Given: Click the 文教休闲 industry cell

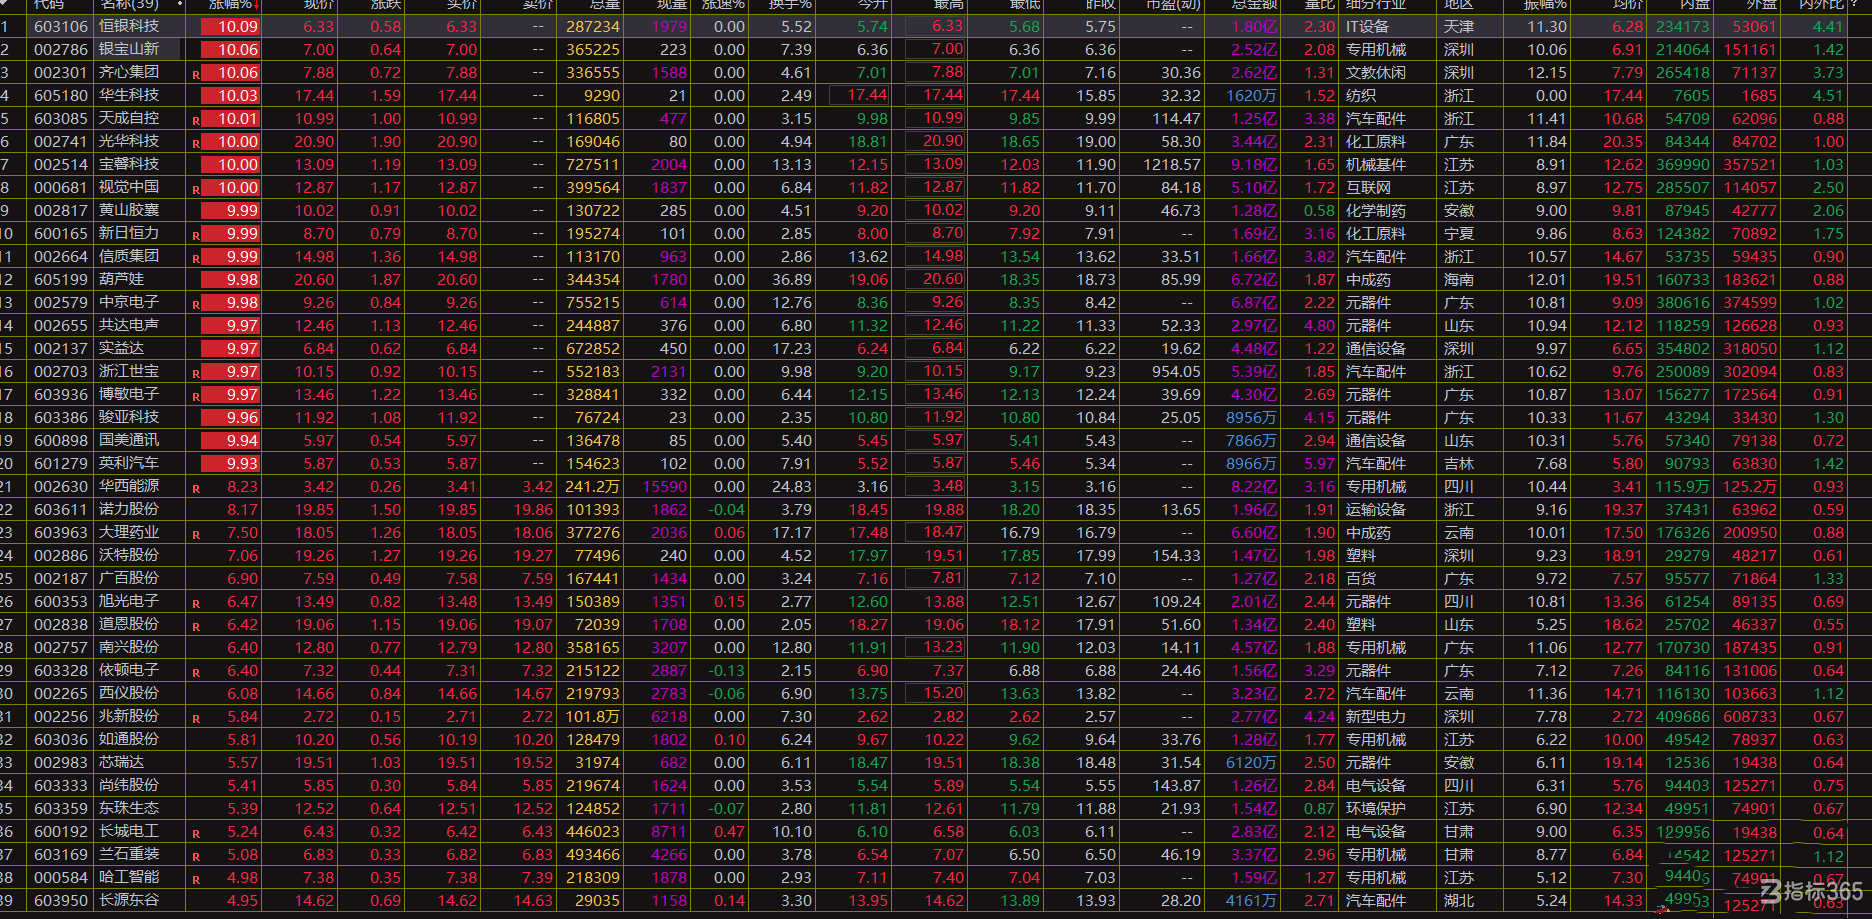Looking at the screenshot, I should 1376,72.
